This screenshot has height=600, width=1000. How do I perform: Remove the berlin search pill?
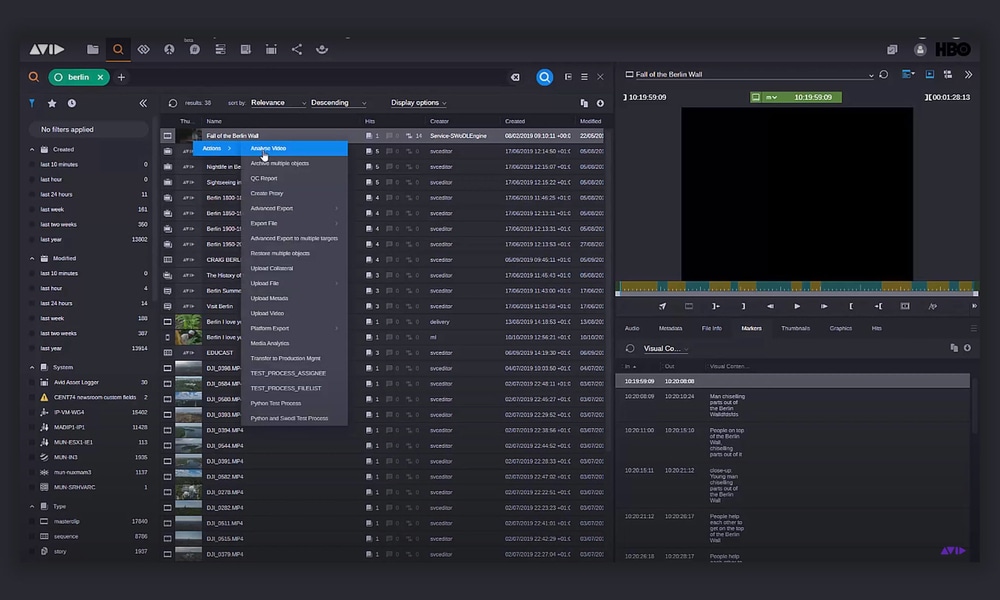[x=100, y=77]
